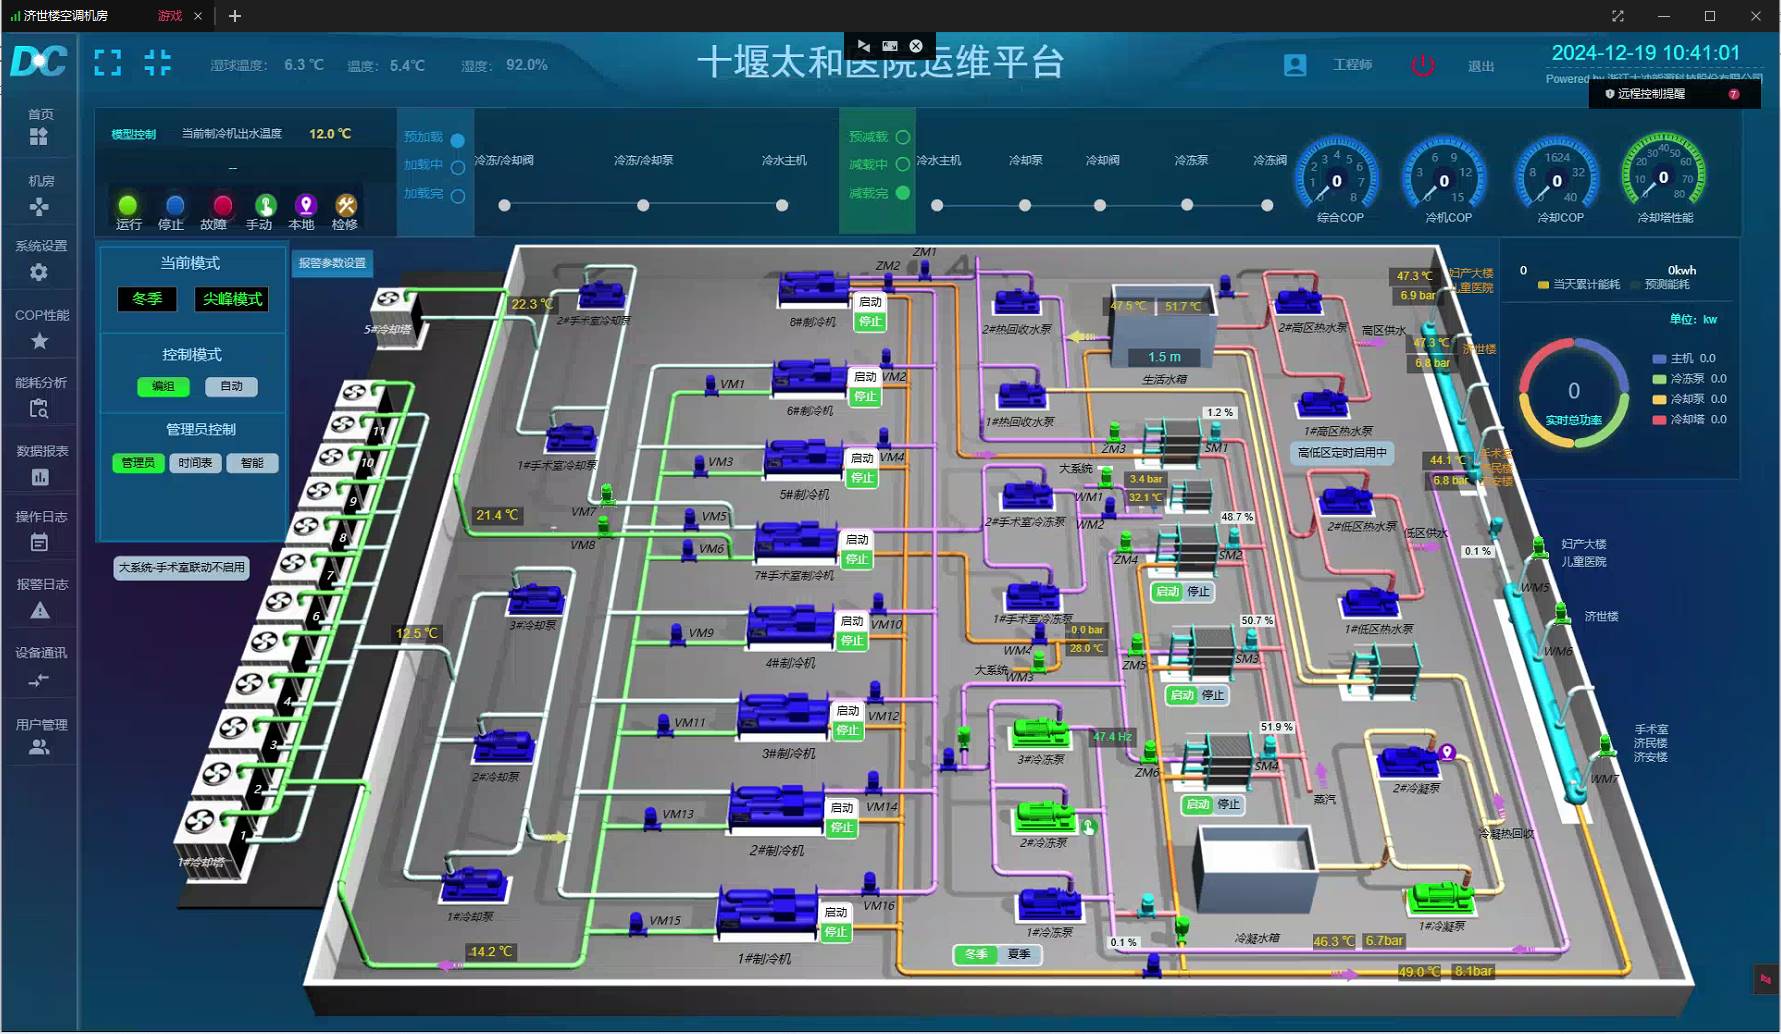Click 启动 for the 1#制冷机 chiller
The image size is (1781, 1034).
point(835,912)
